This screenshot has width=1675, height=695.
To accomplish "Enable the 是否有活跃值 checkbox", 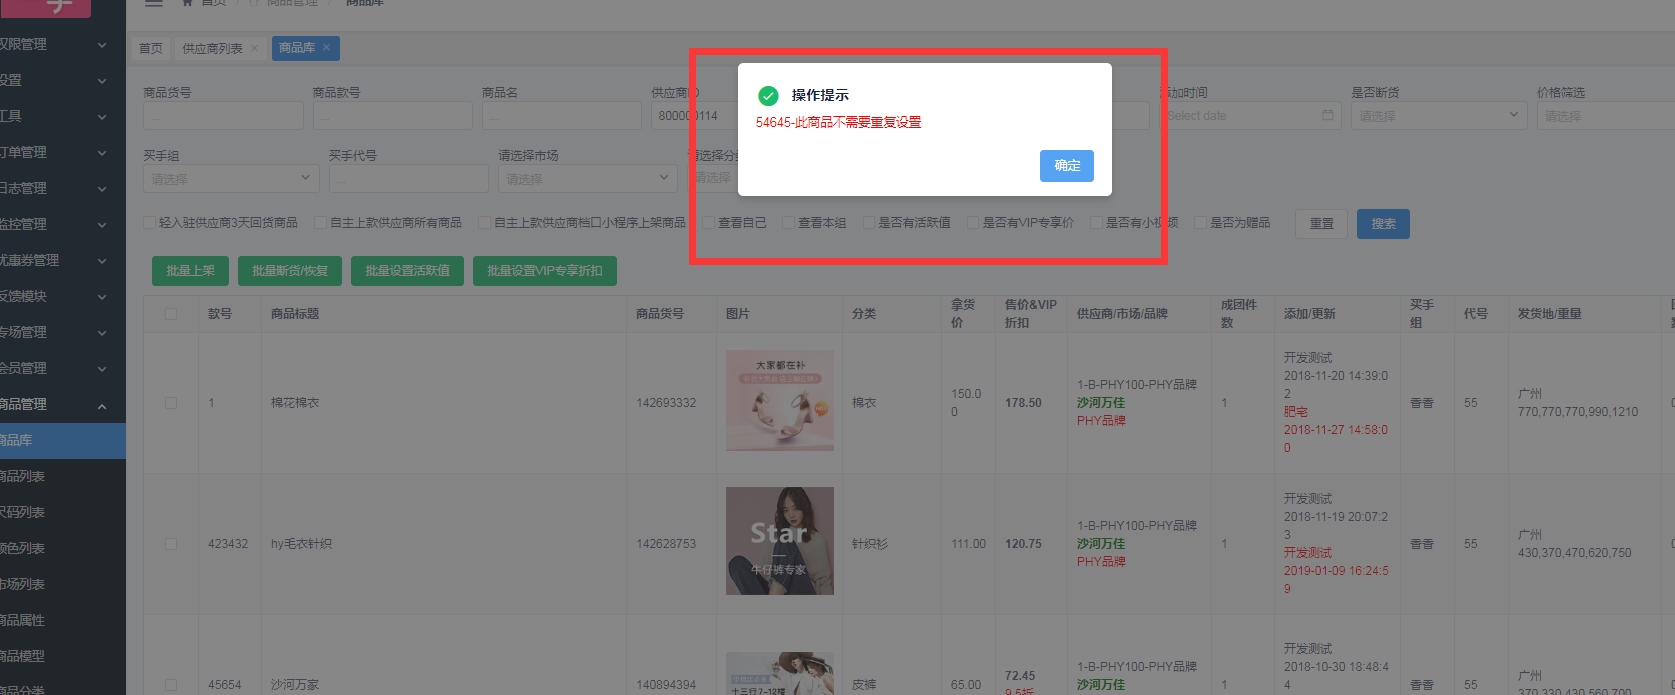I will (x=869, y=223).
